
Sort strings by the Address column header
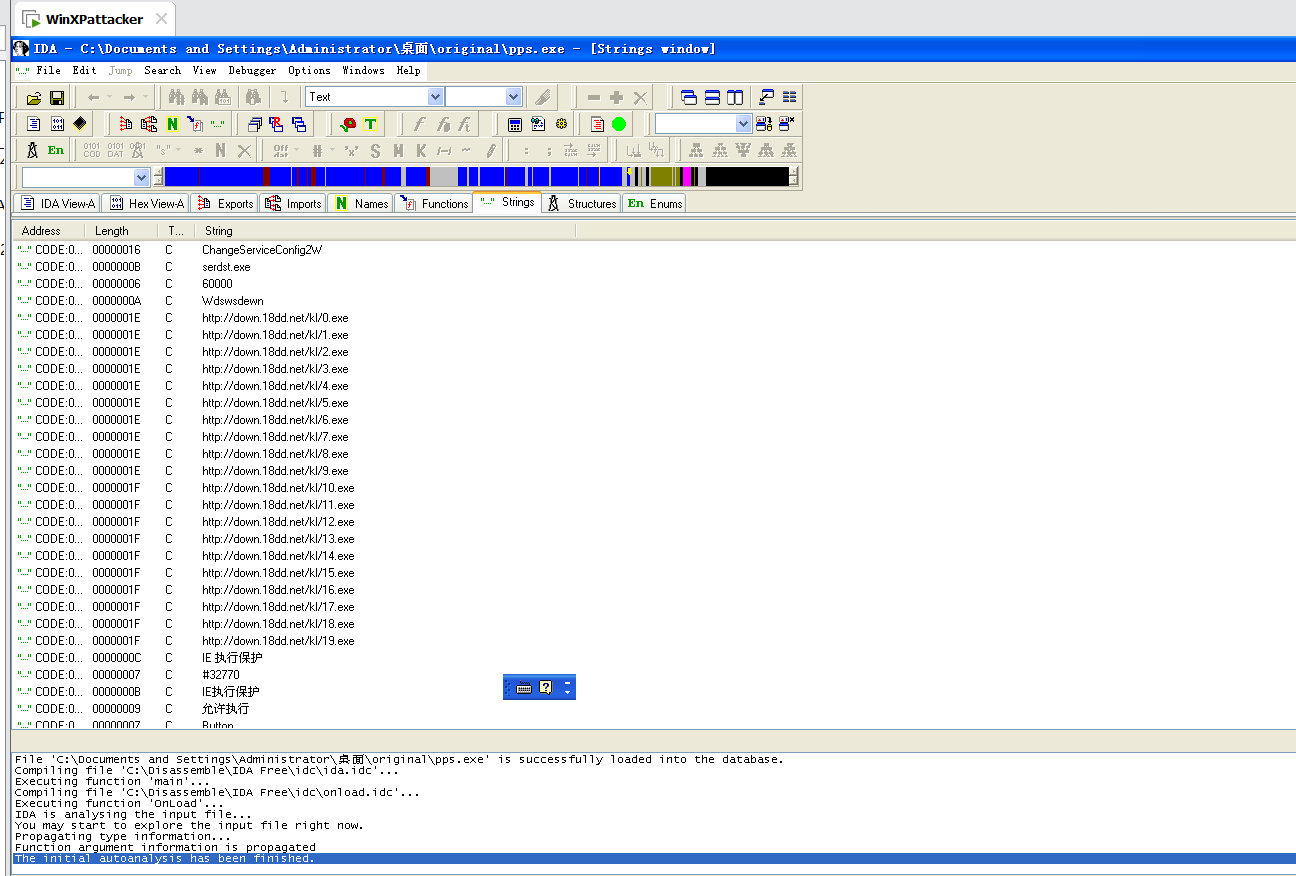pos(48,231)
